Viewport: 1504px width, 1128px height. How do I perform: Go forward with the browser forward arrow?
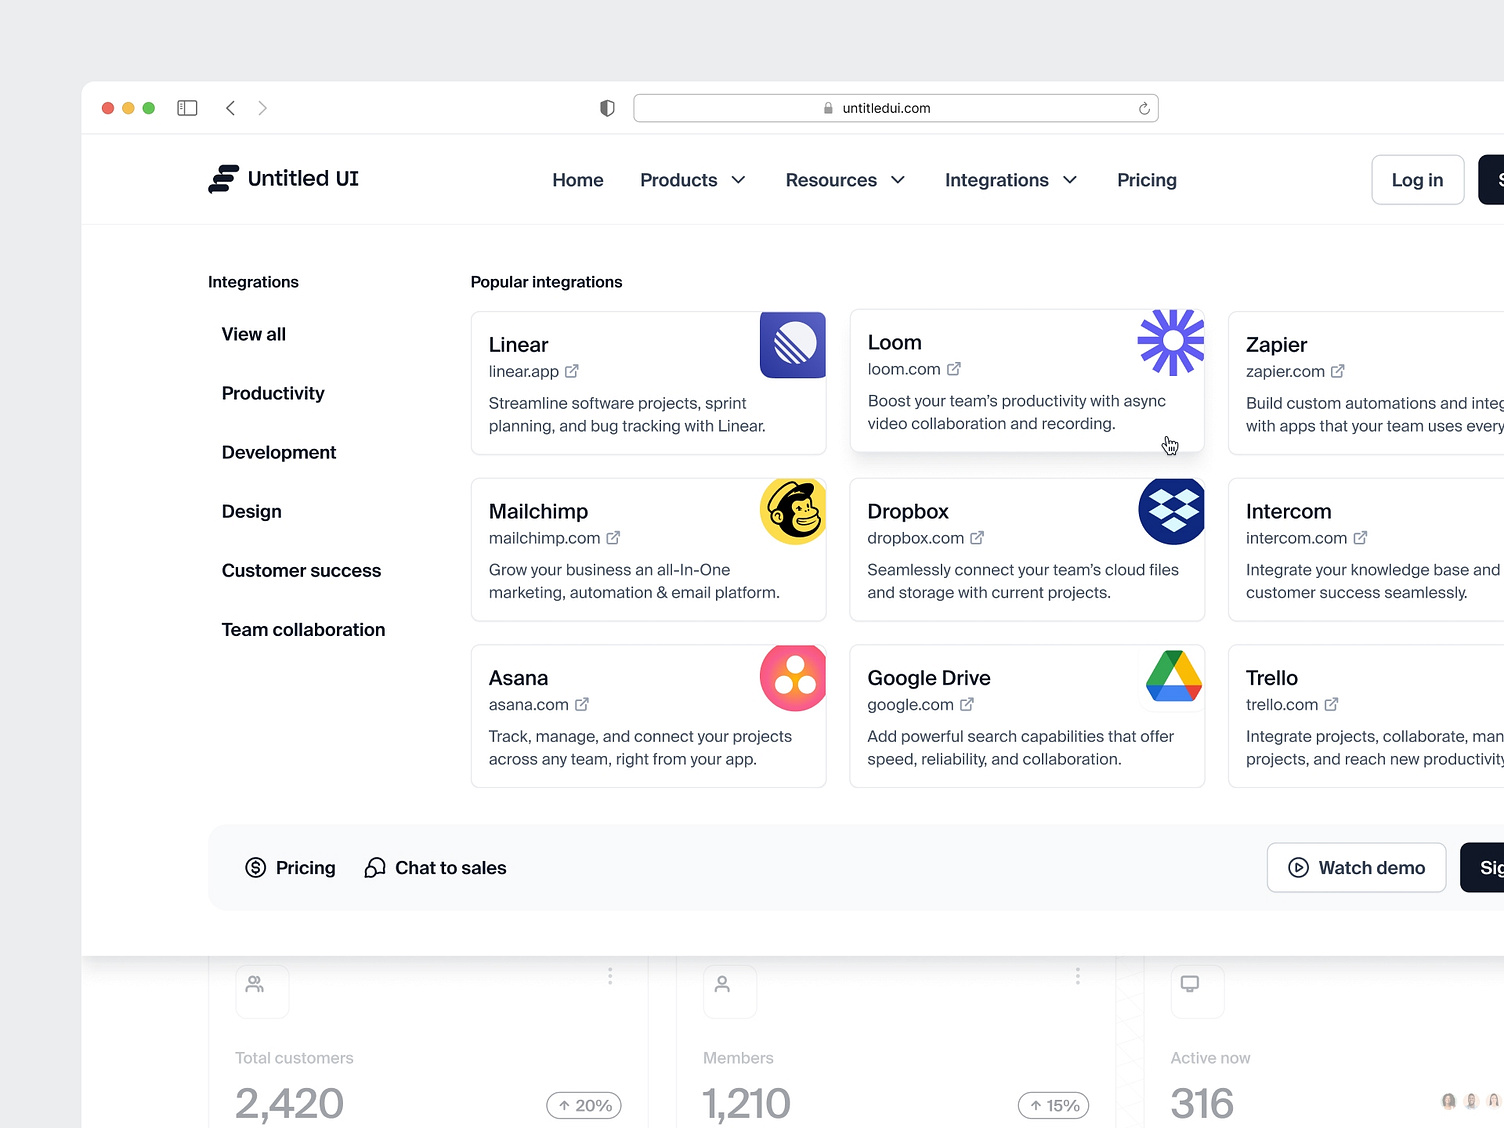point(262,108)
